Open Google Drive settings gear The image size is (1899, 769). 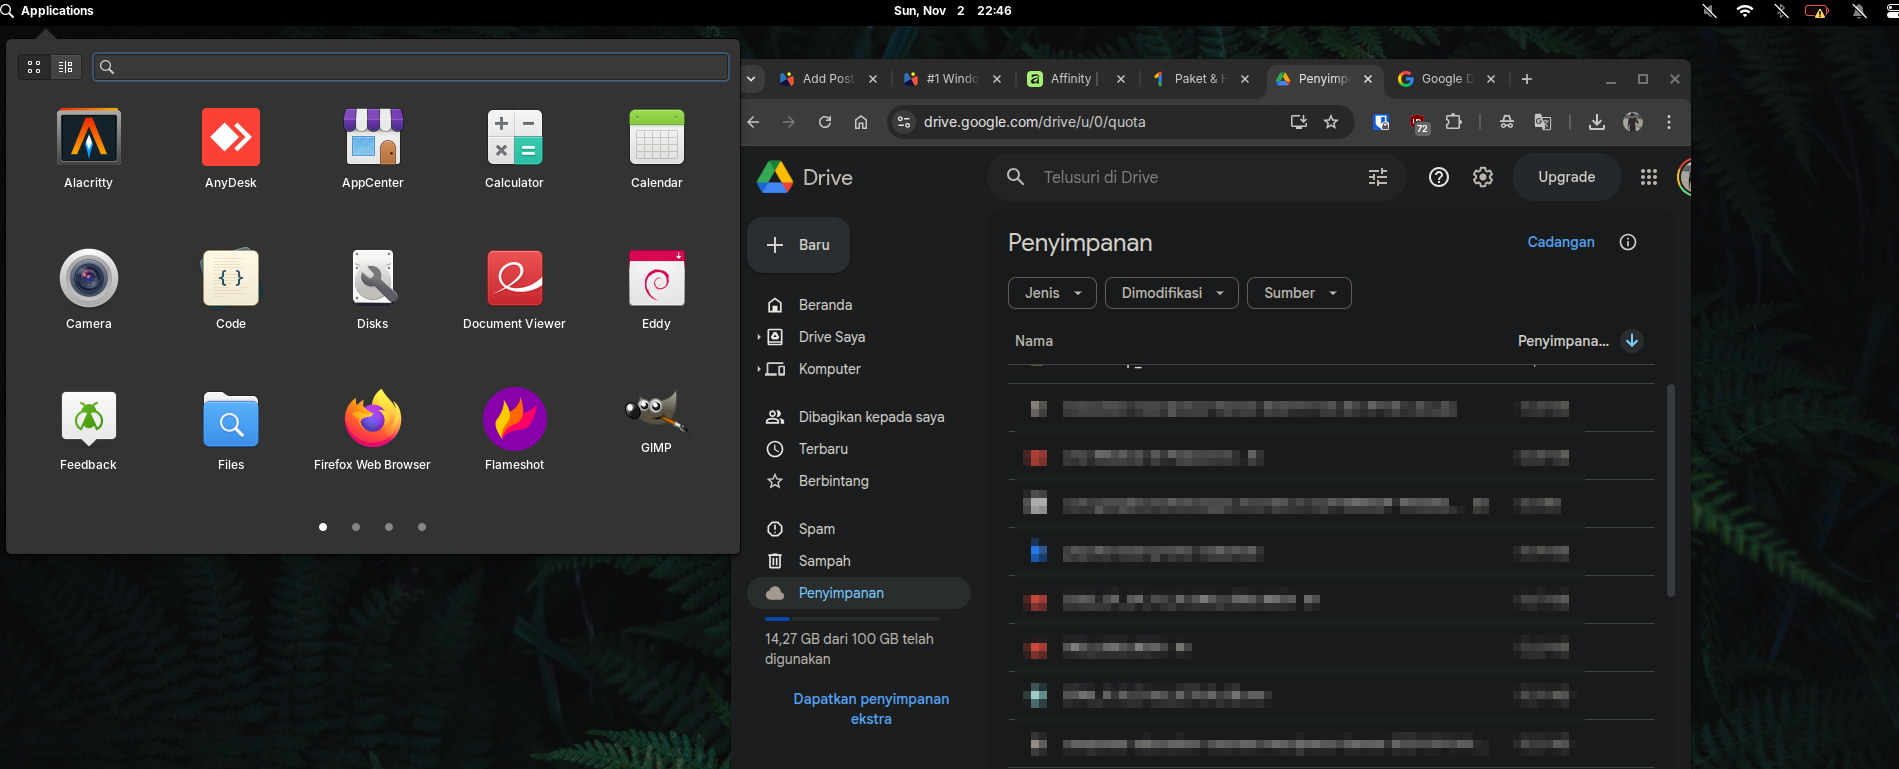1482,177
